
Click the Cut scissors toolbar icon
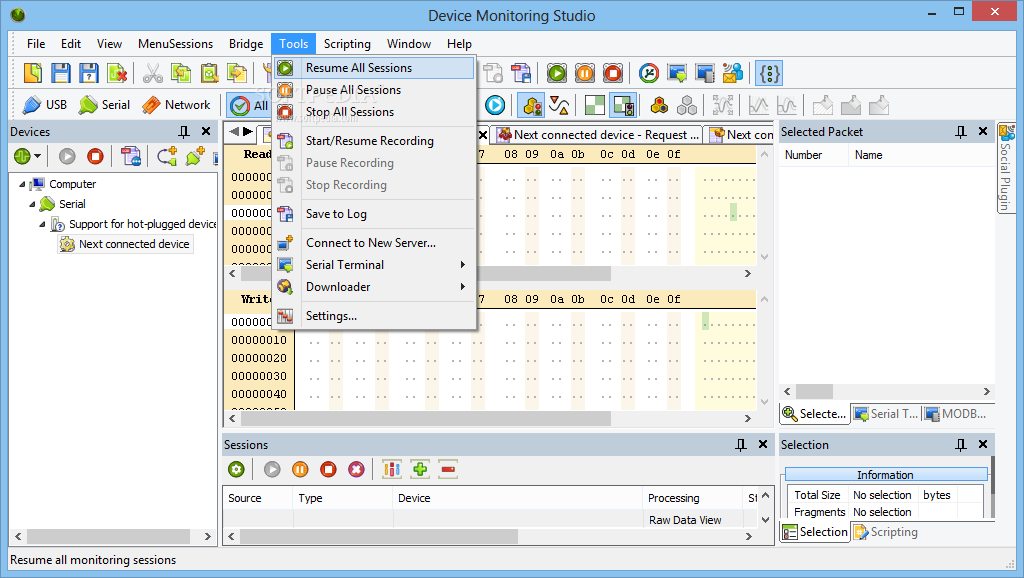(152, 73)
